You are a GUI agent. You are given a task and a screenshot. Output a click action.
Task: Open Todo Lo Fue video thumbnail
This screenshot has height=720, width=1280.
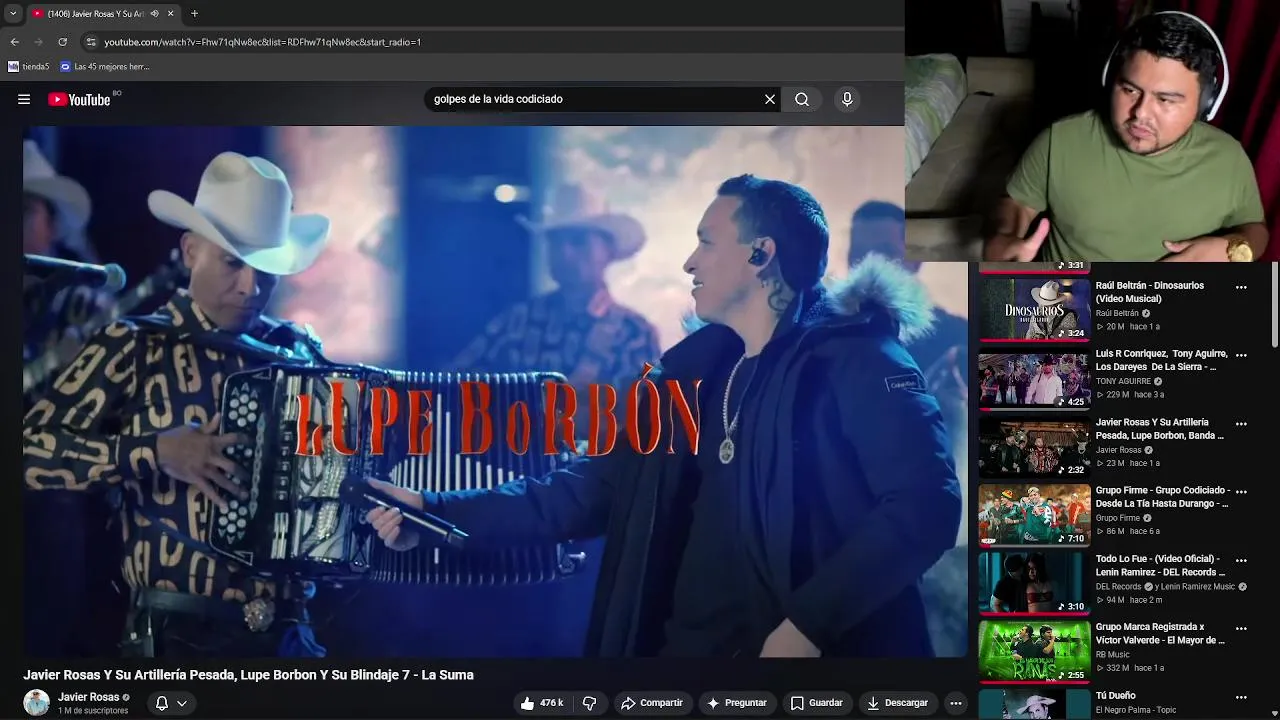click(x=1034, y=583)
